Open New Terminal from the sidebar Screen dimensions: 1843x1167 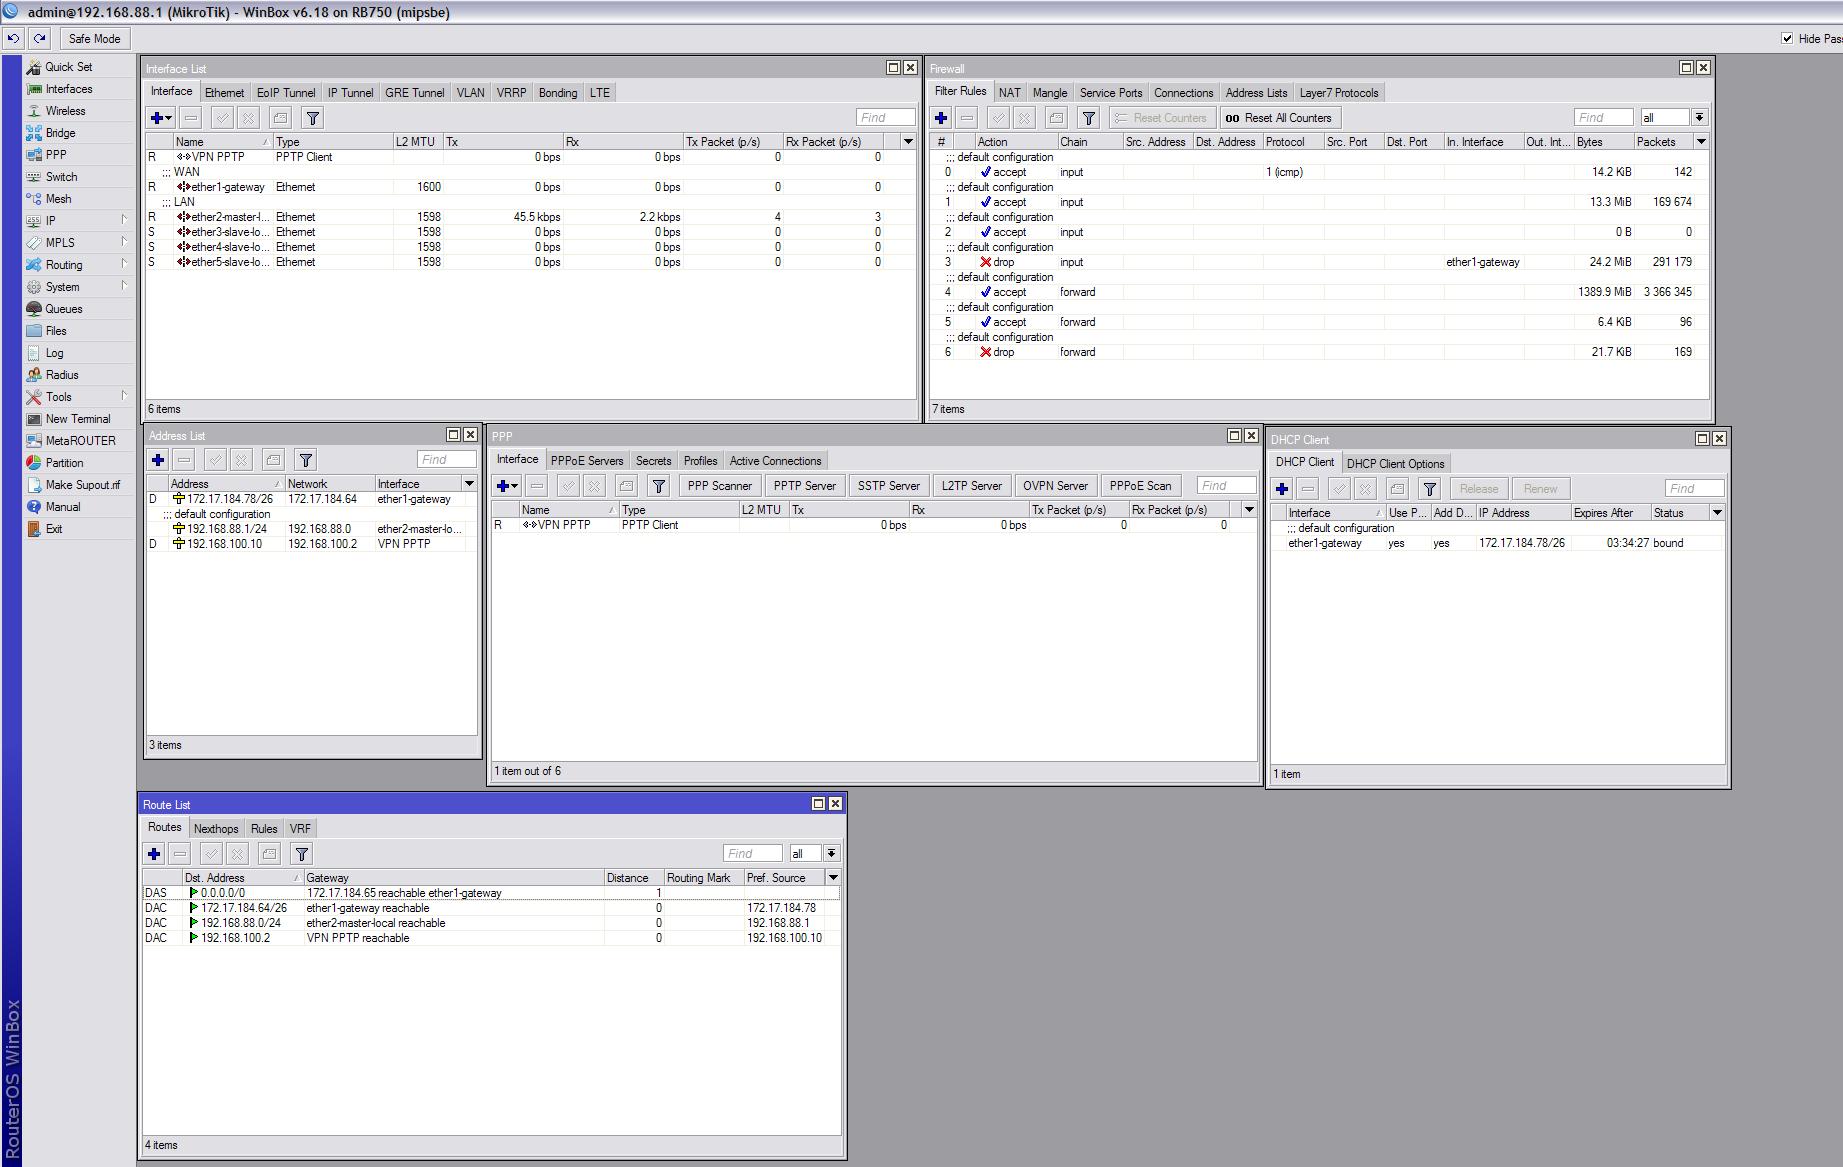click(x=77, y=419)
